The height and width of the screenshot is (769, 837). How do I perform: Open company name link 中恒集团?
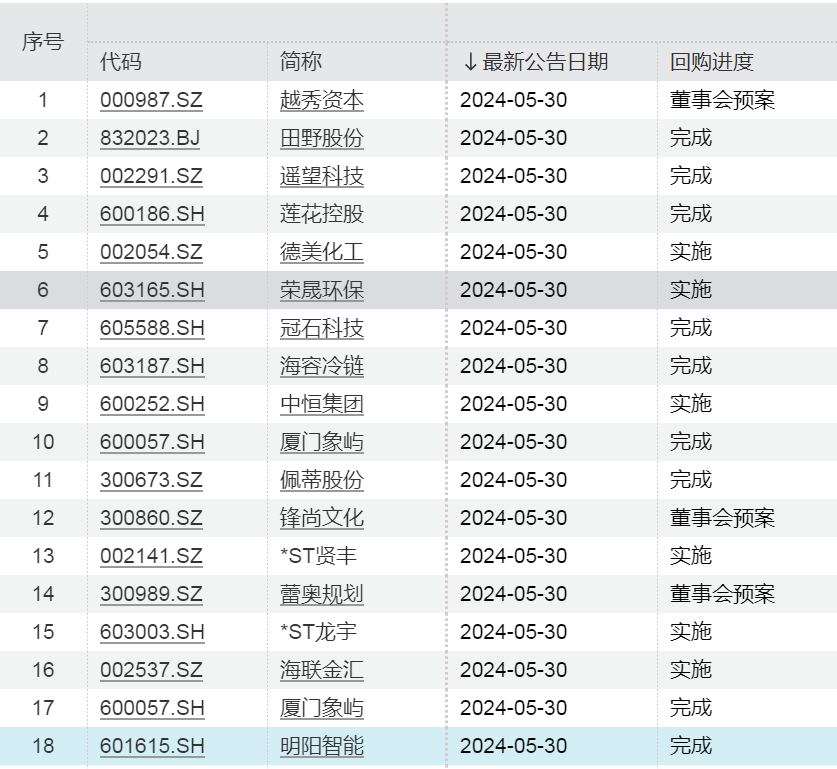point(322,404)
